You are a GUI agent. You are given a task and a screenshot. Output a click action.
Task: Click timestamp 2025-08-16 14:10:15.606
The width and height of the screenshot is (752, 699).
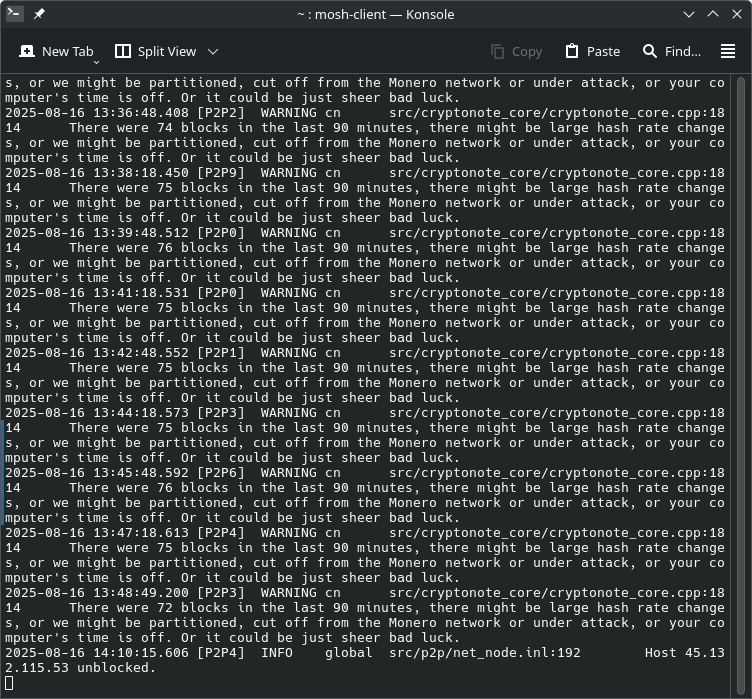click(x=97, y=652)
